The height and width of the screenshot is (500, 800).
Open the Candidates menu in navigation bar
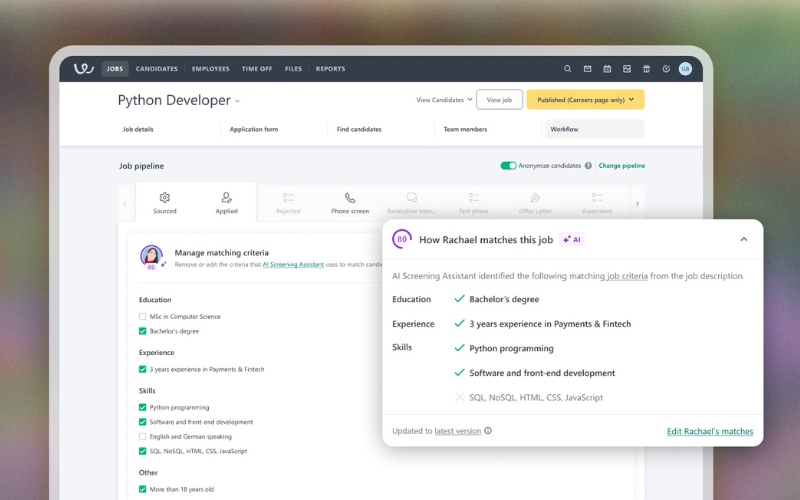click(157, 69)
